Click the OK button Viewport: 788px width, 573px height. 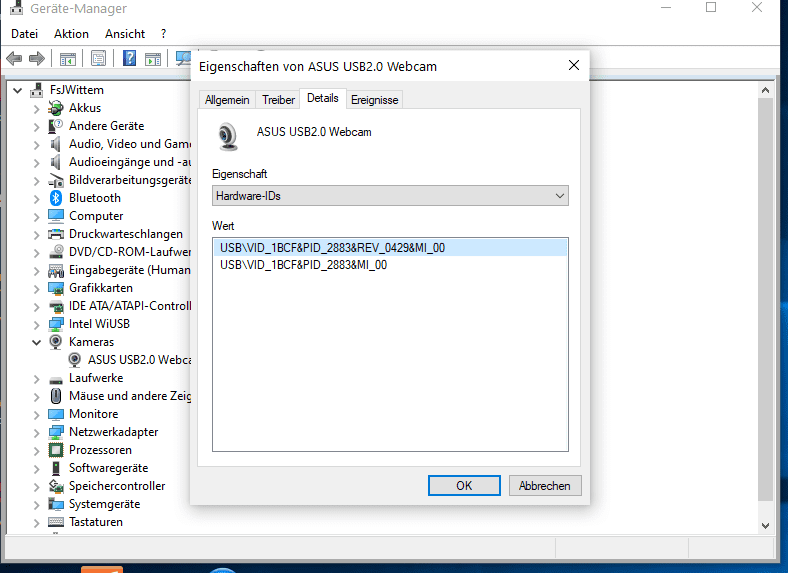point(464,486)
